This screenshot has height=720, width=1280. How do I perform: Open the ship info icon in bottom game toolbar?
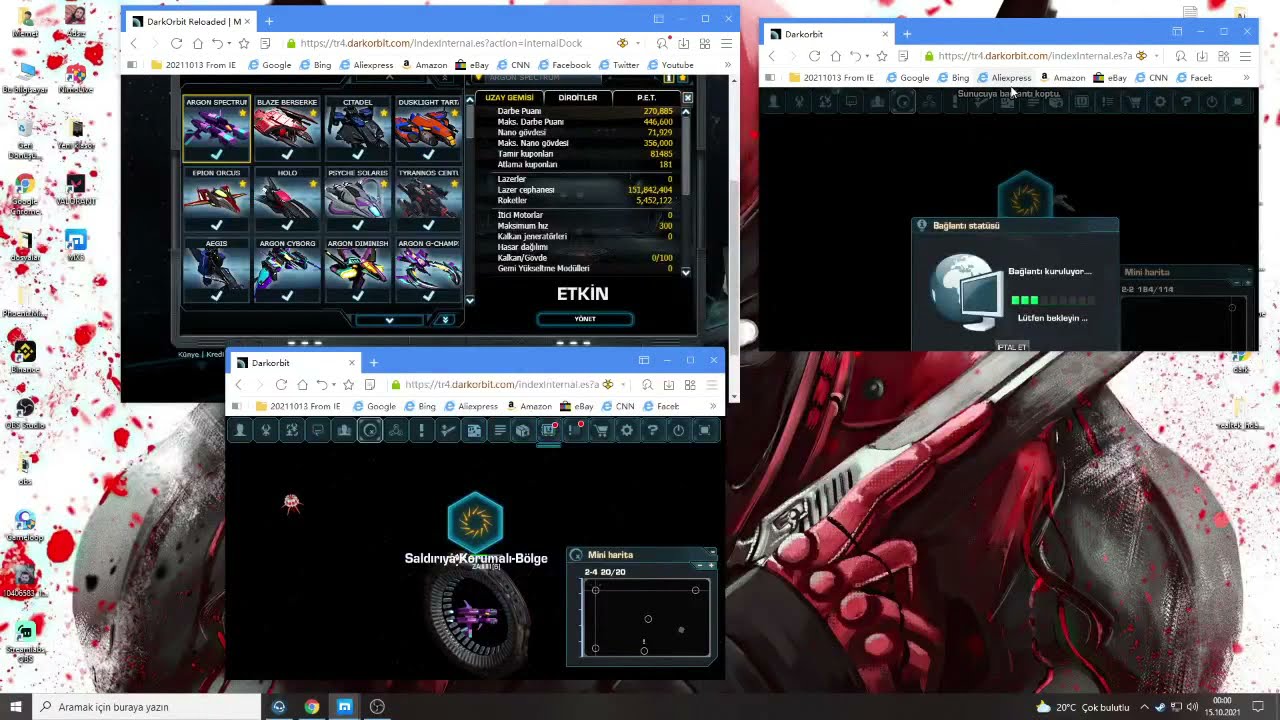pyautogui.click(x=266, y=430)
